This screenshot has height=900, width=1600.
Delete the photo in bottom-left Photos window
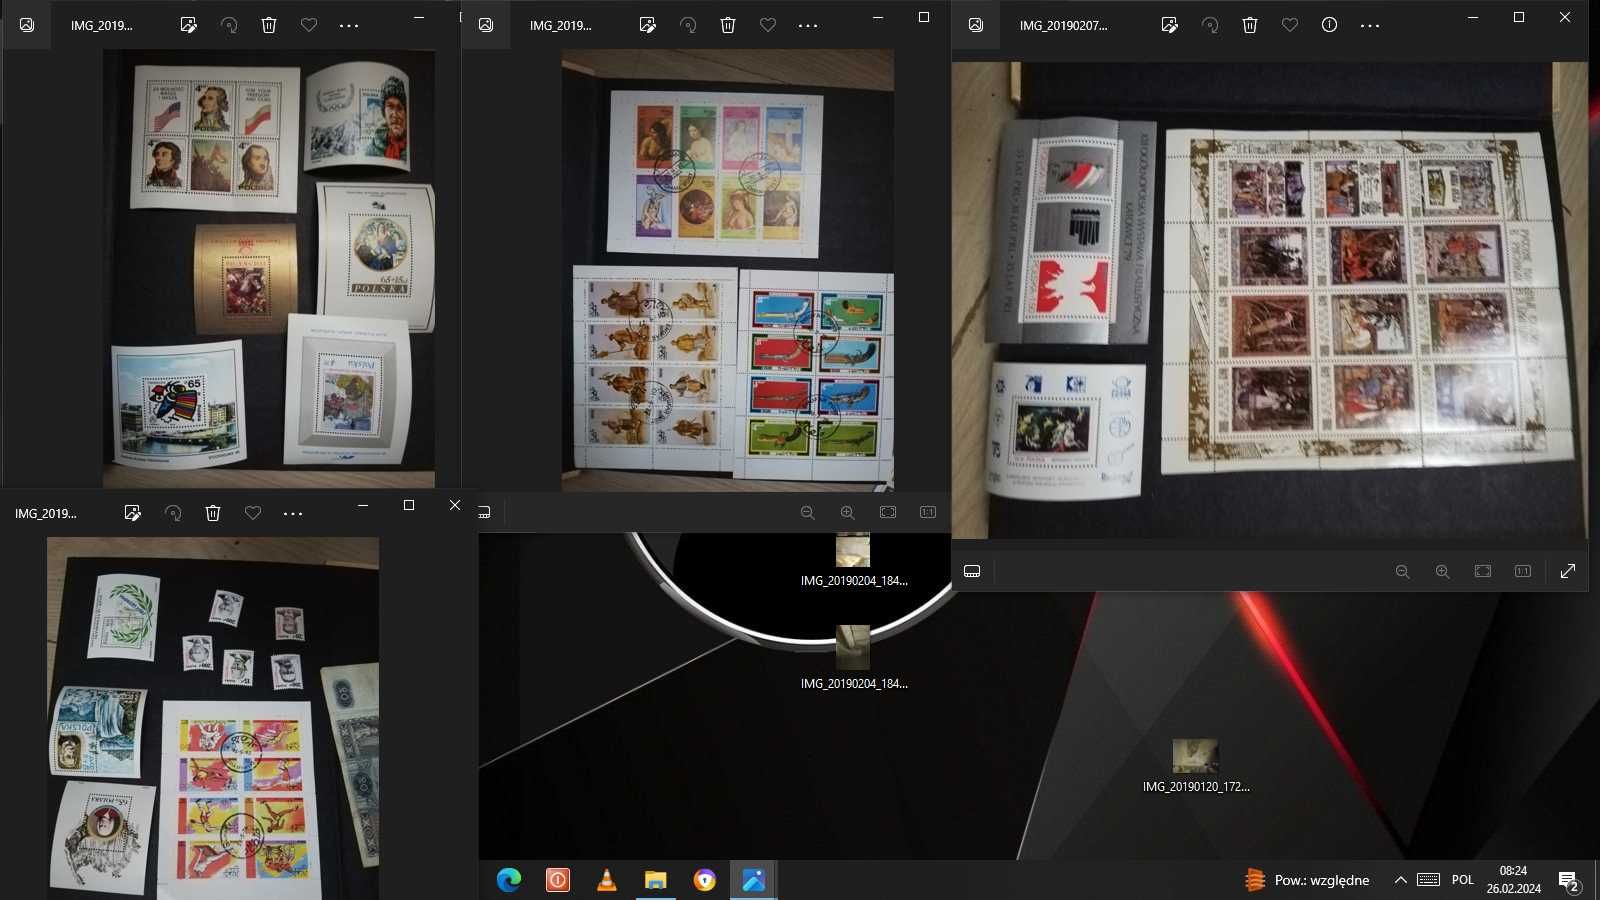[x=213, y=513]
